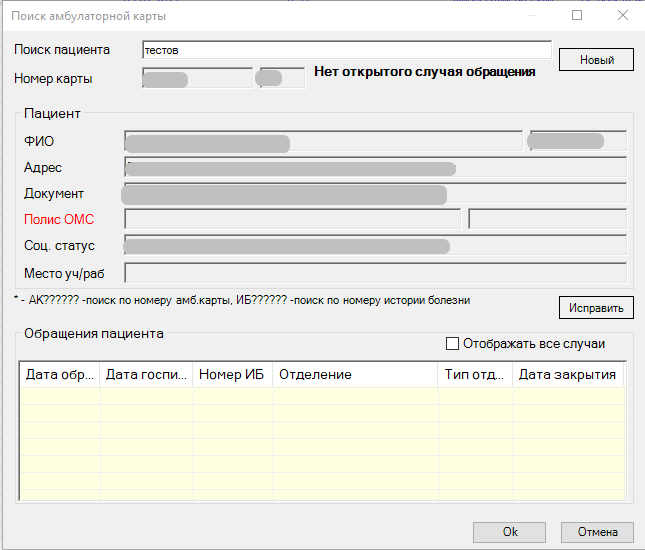The image size is (645, 550).
Task: Click the second 'Полис ОМС' field
Action: tap(547, 219)
